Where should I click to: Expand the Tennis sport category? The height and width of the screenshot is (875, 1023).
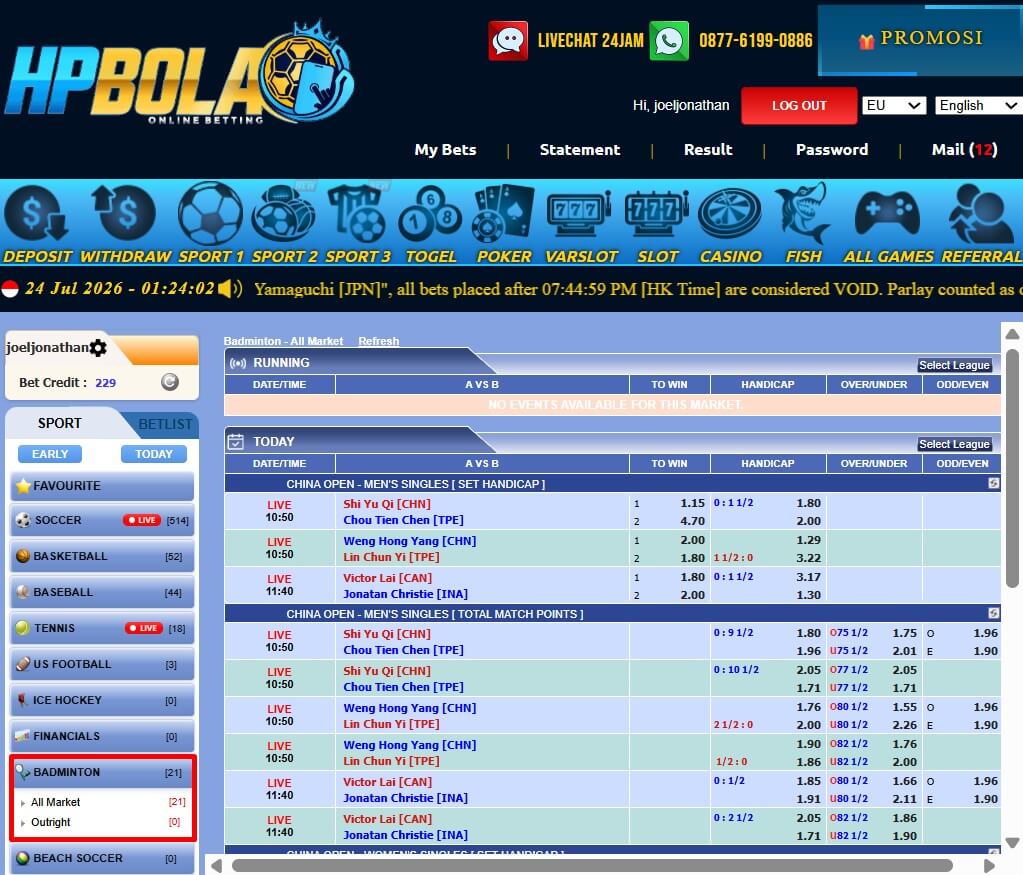102,628
